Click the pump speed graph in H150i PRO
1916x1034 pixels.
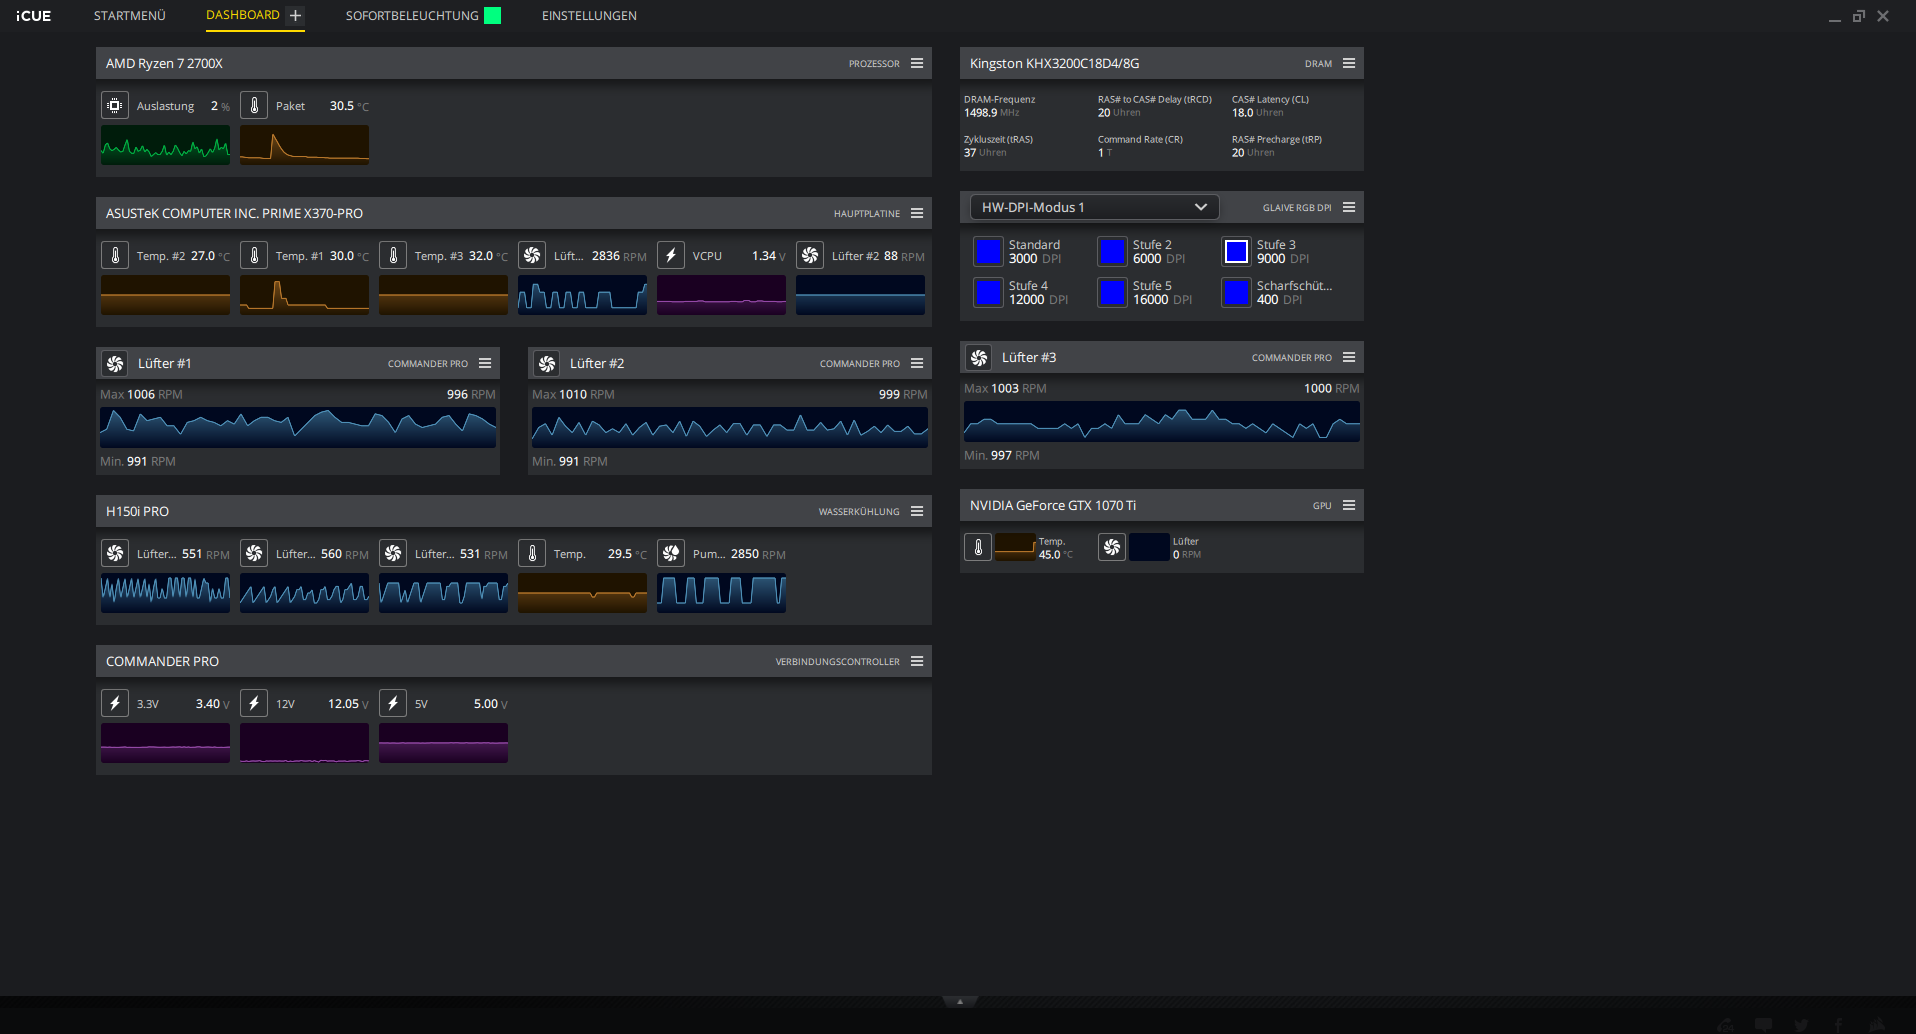721,593
